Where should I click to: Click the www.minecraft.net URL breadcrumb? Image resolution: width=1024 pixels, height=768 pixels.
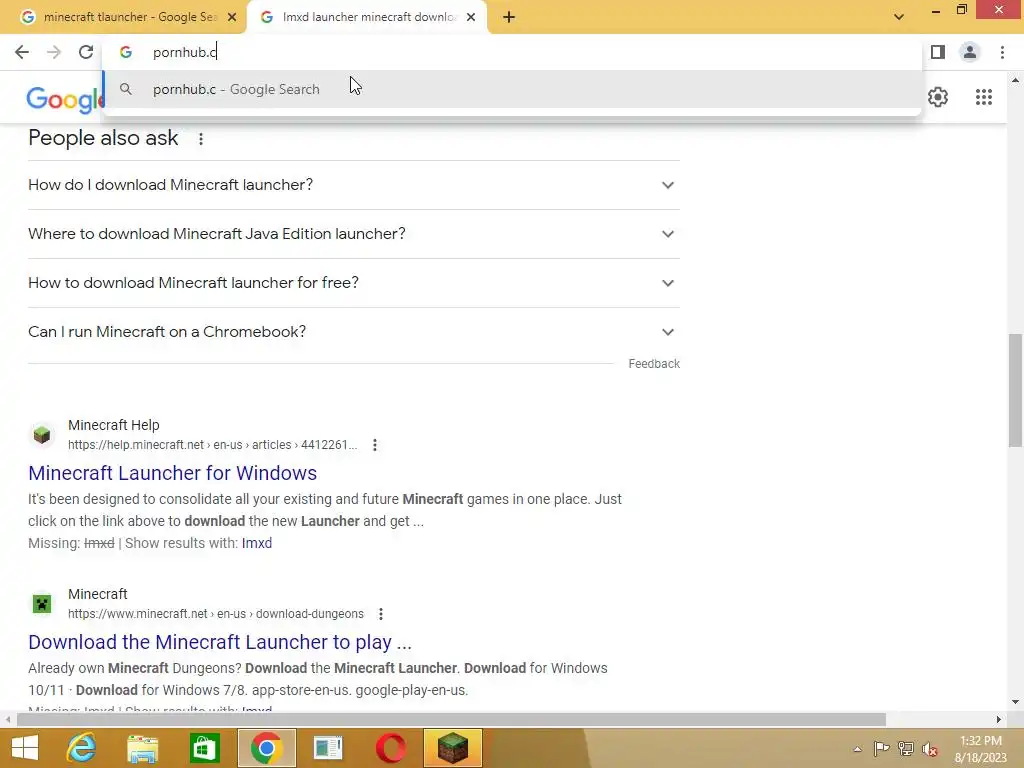coord(216,614)
